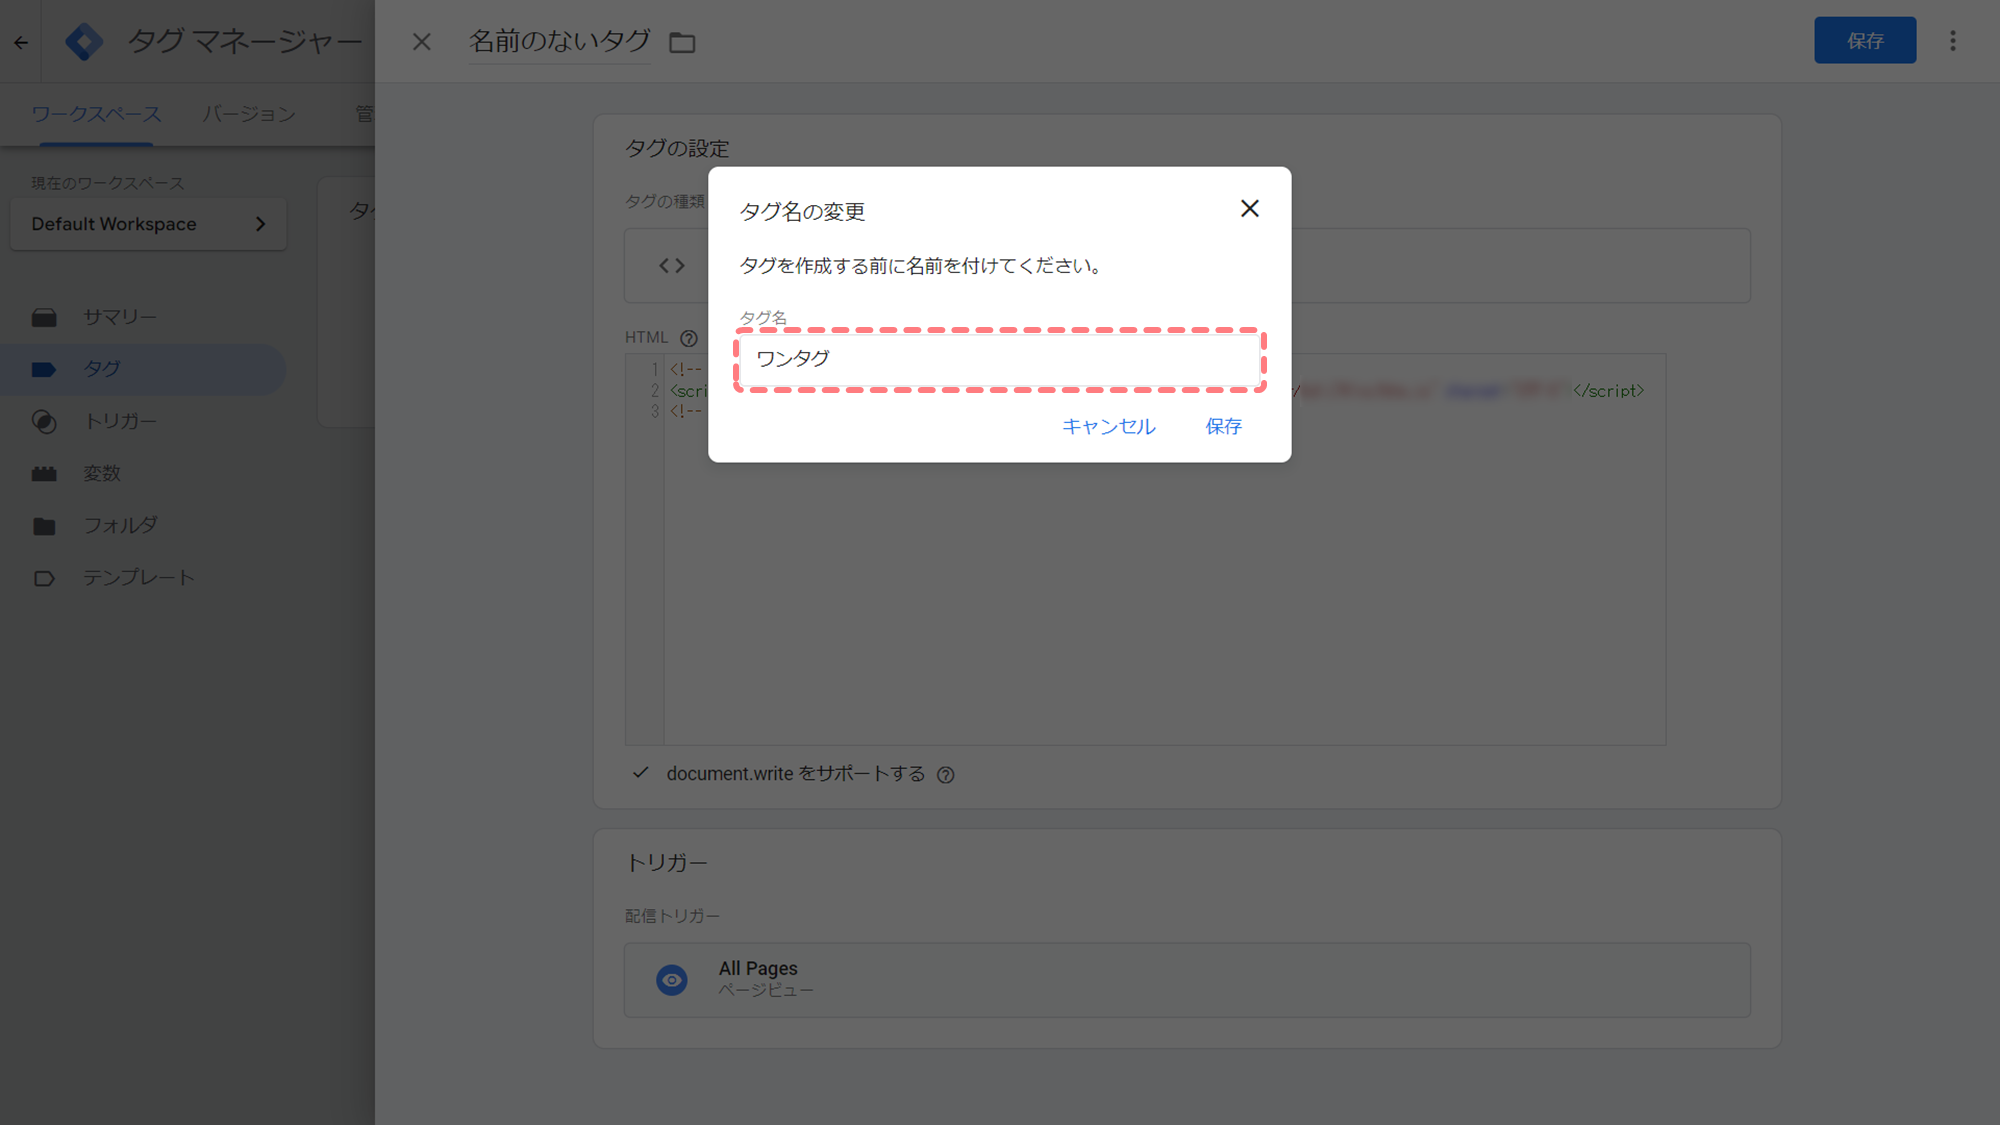
Task: Click the folder icon in sidebar
Action: tap(44, 526)
